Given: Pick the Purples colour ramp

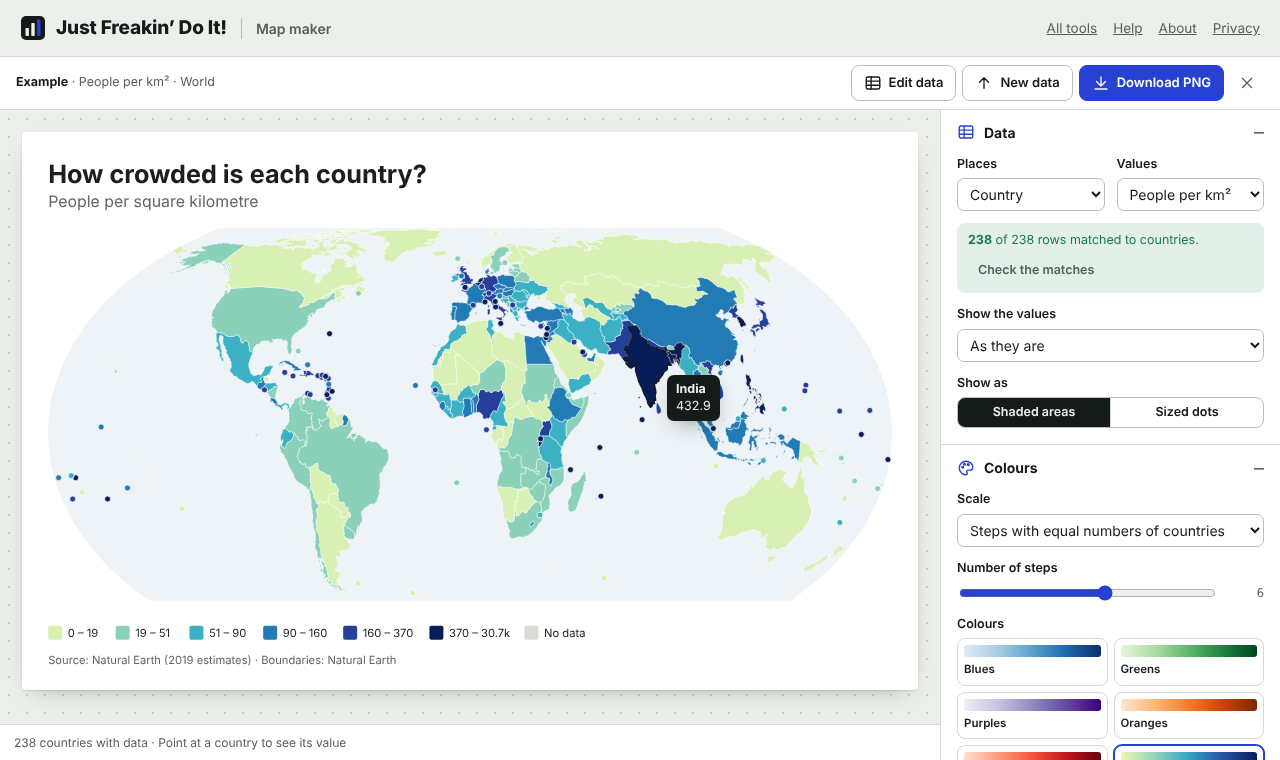Looking at the screenshot, I should 1032,716.
